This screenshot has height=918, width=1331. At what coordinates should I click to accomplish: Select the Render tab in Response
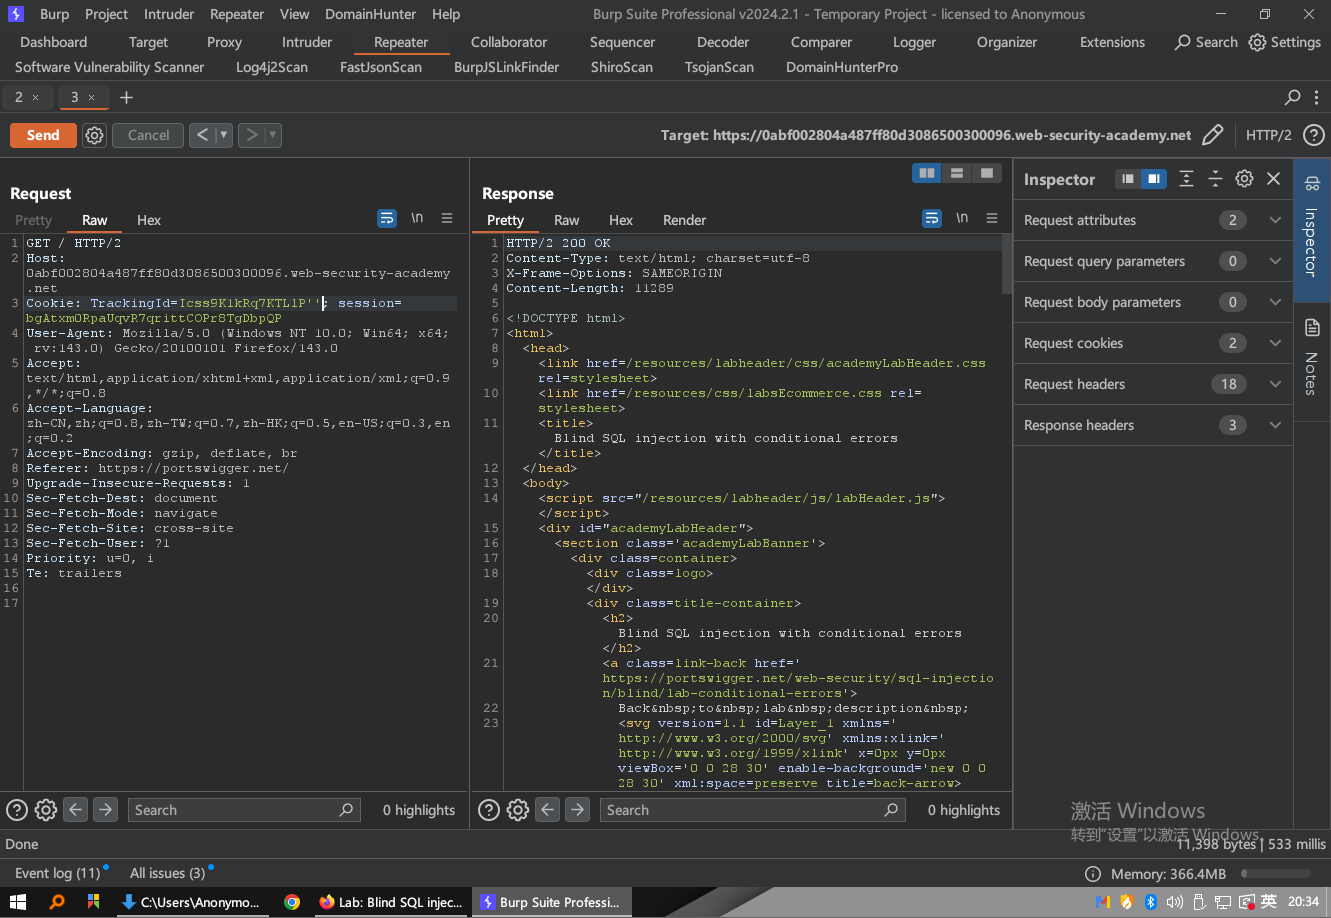[x=684, y=220]
